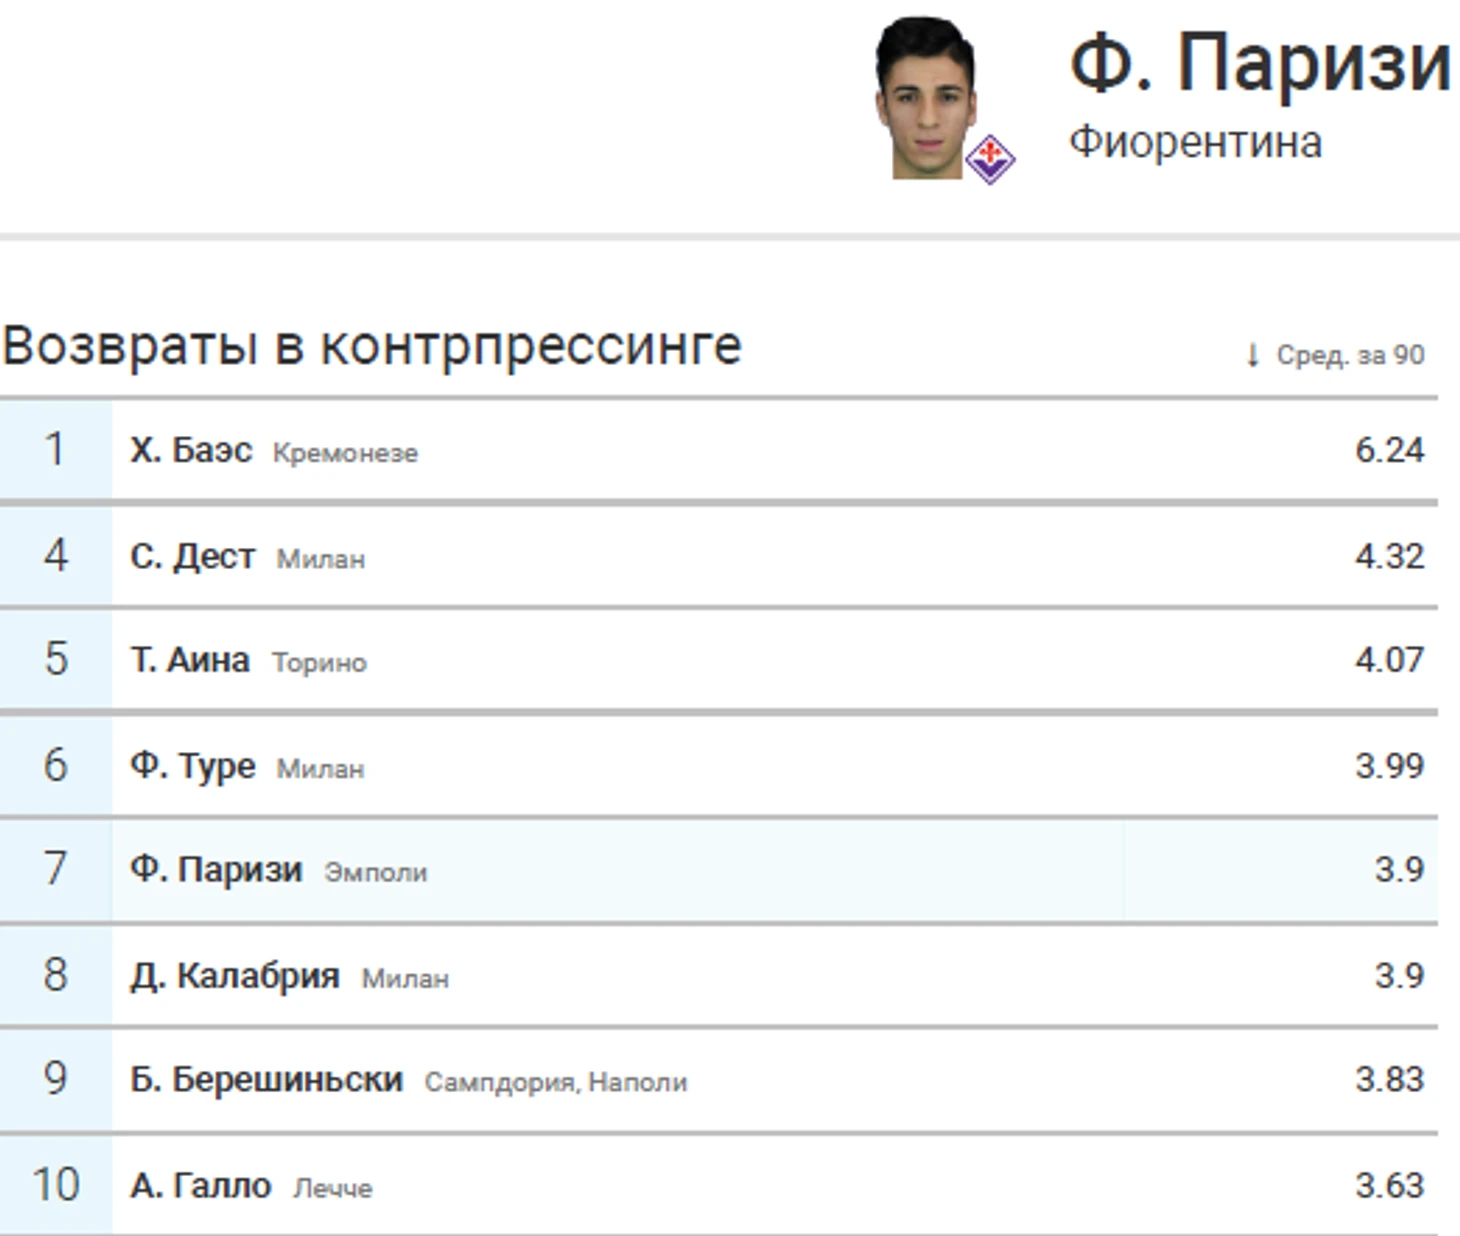Select Т. Аина row name

(x=190, y=660)
